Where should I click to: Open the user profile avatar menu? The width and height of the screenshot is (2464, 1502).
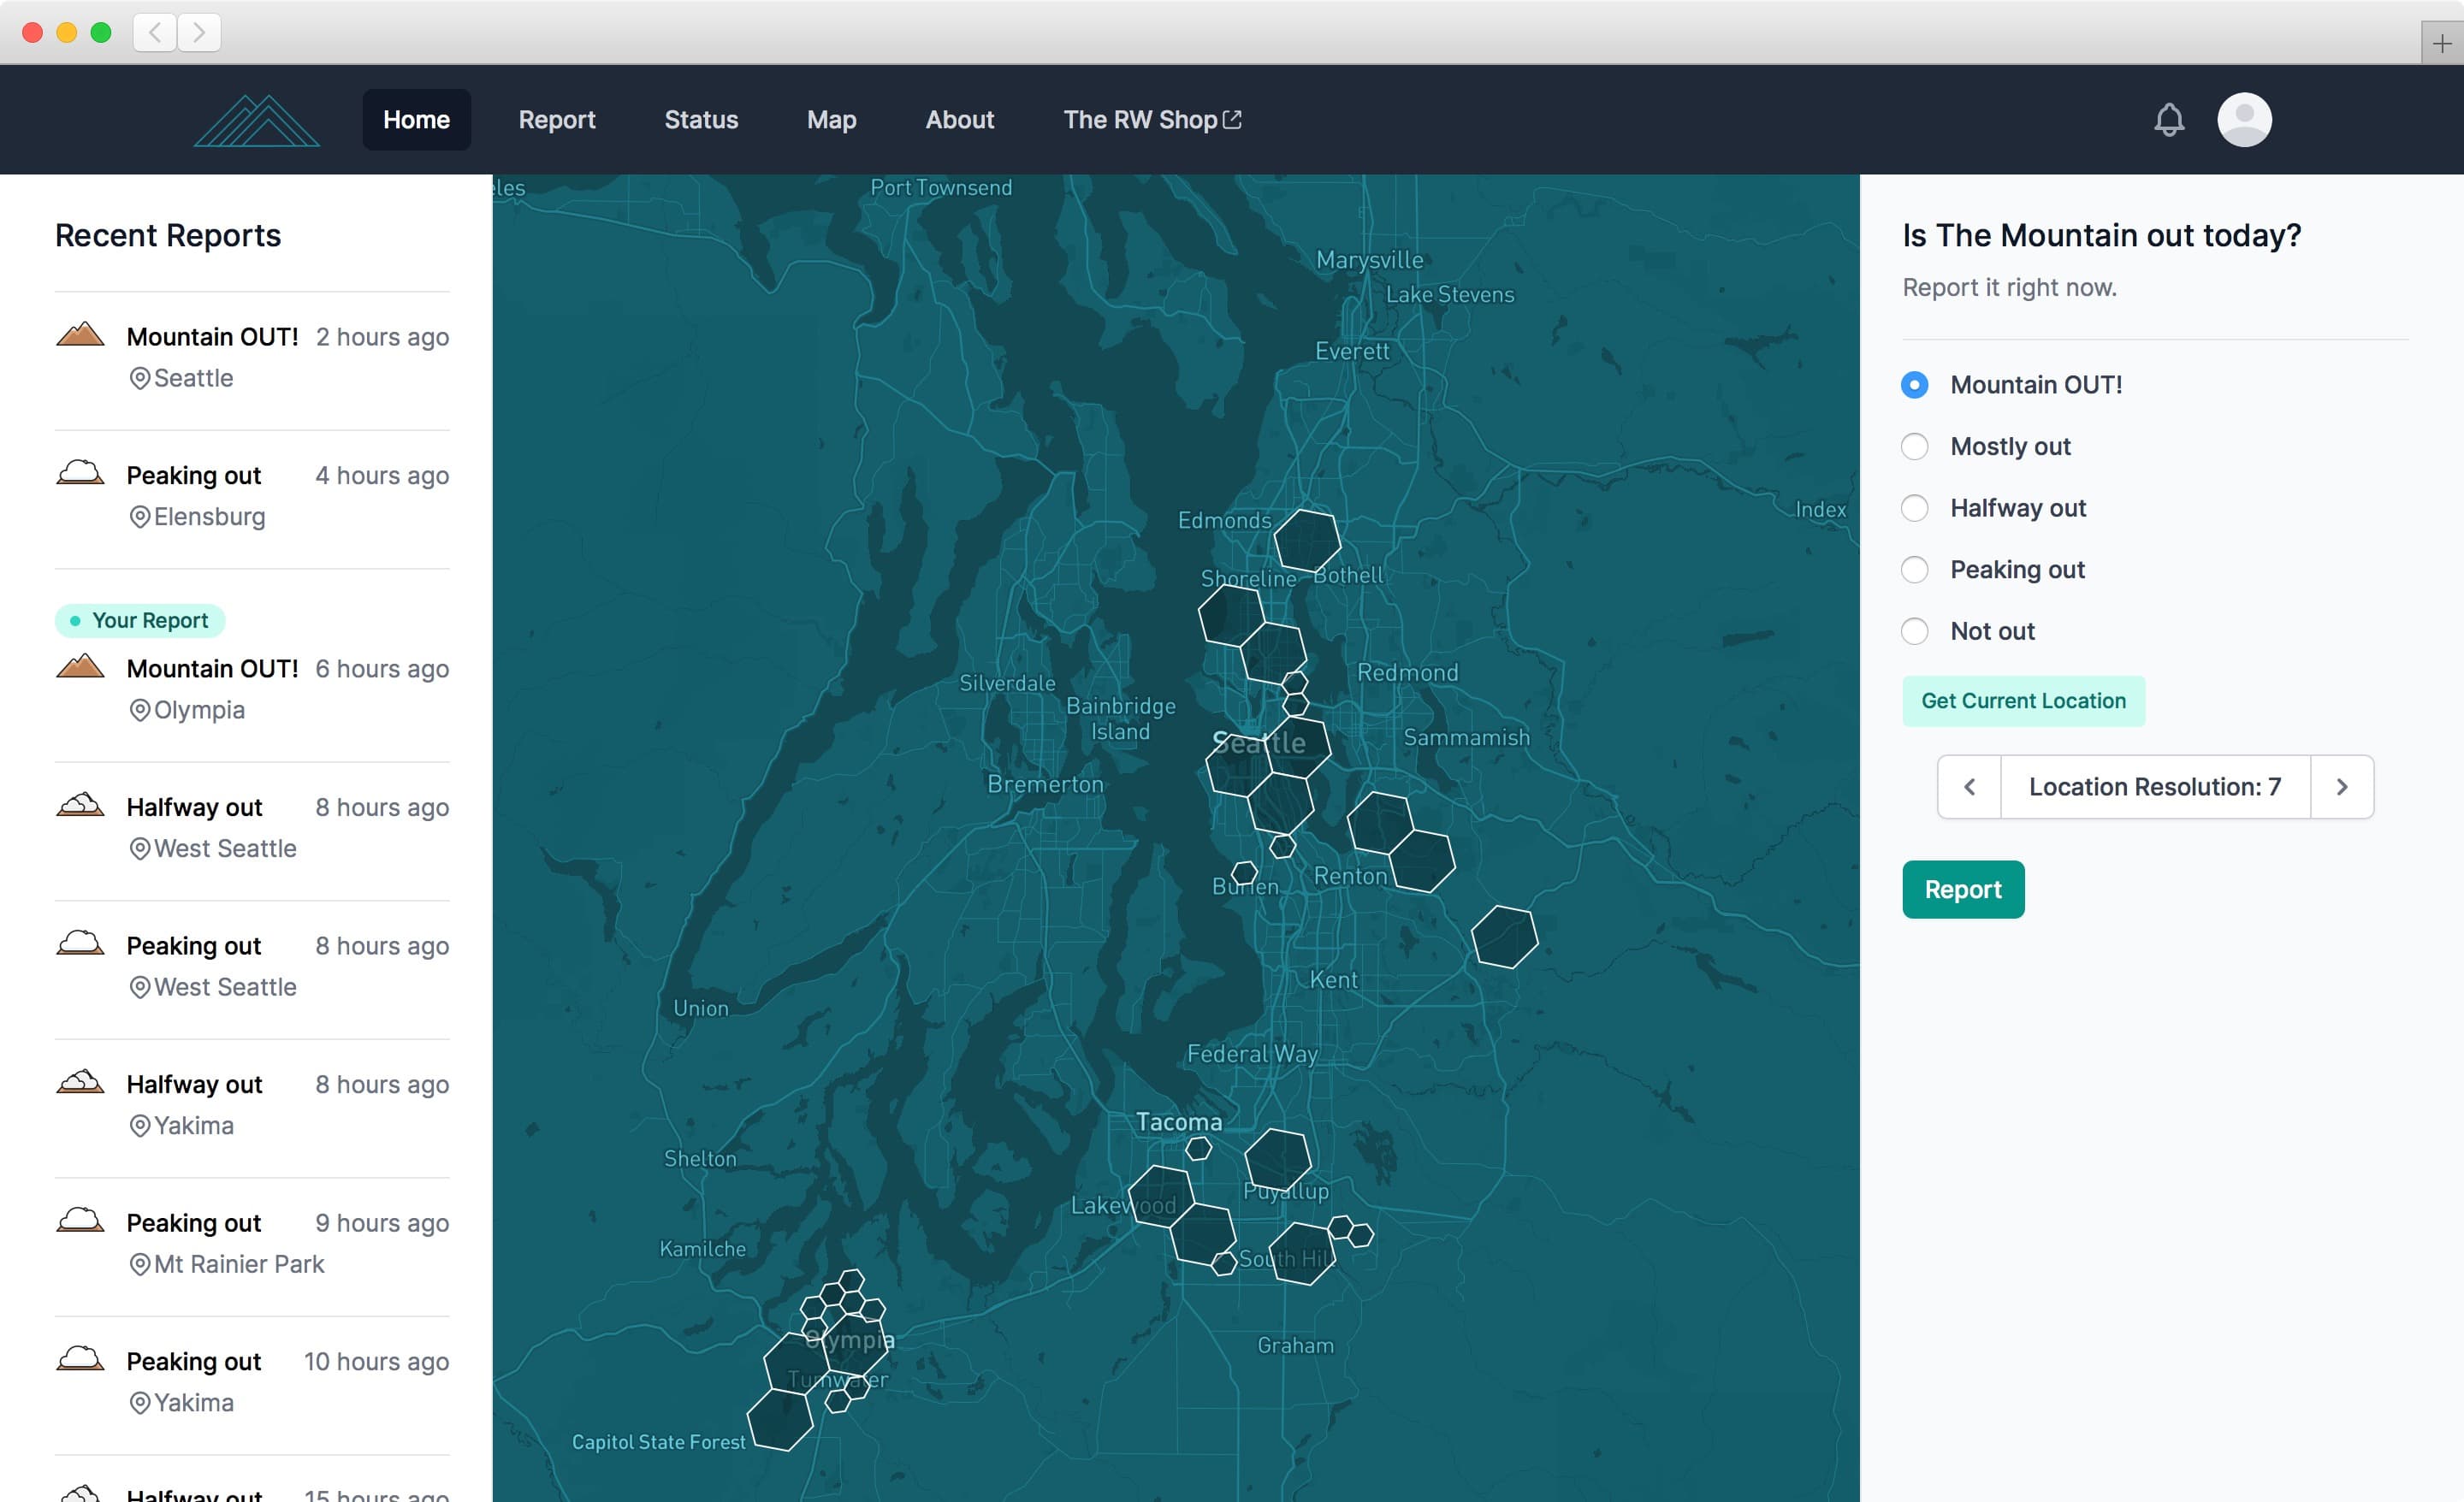tap(2244, 120)
